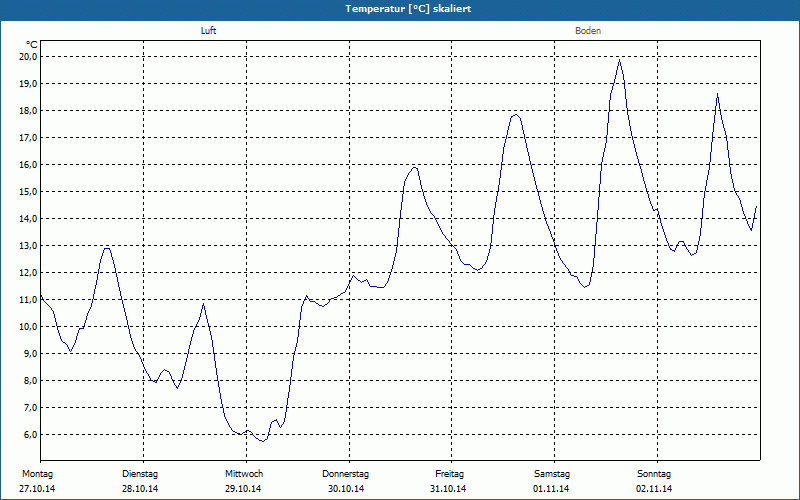This screenshot has height=500, width=800.
Task: Select the 12,0 y-axis label
Action: click(x=29, y=273)
